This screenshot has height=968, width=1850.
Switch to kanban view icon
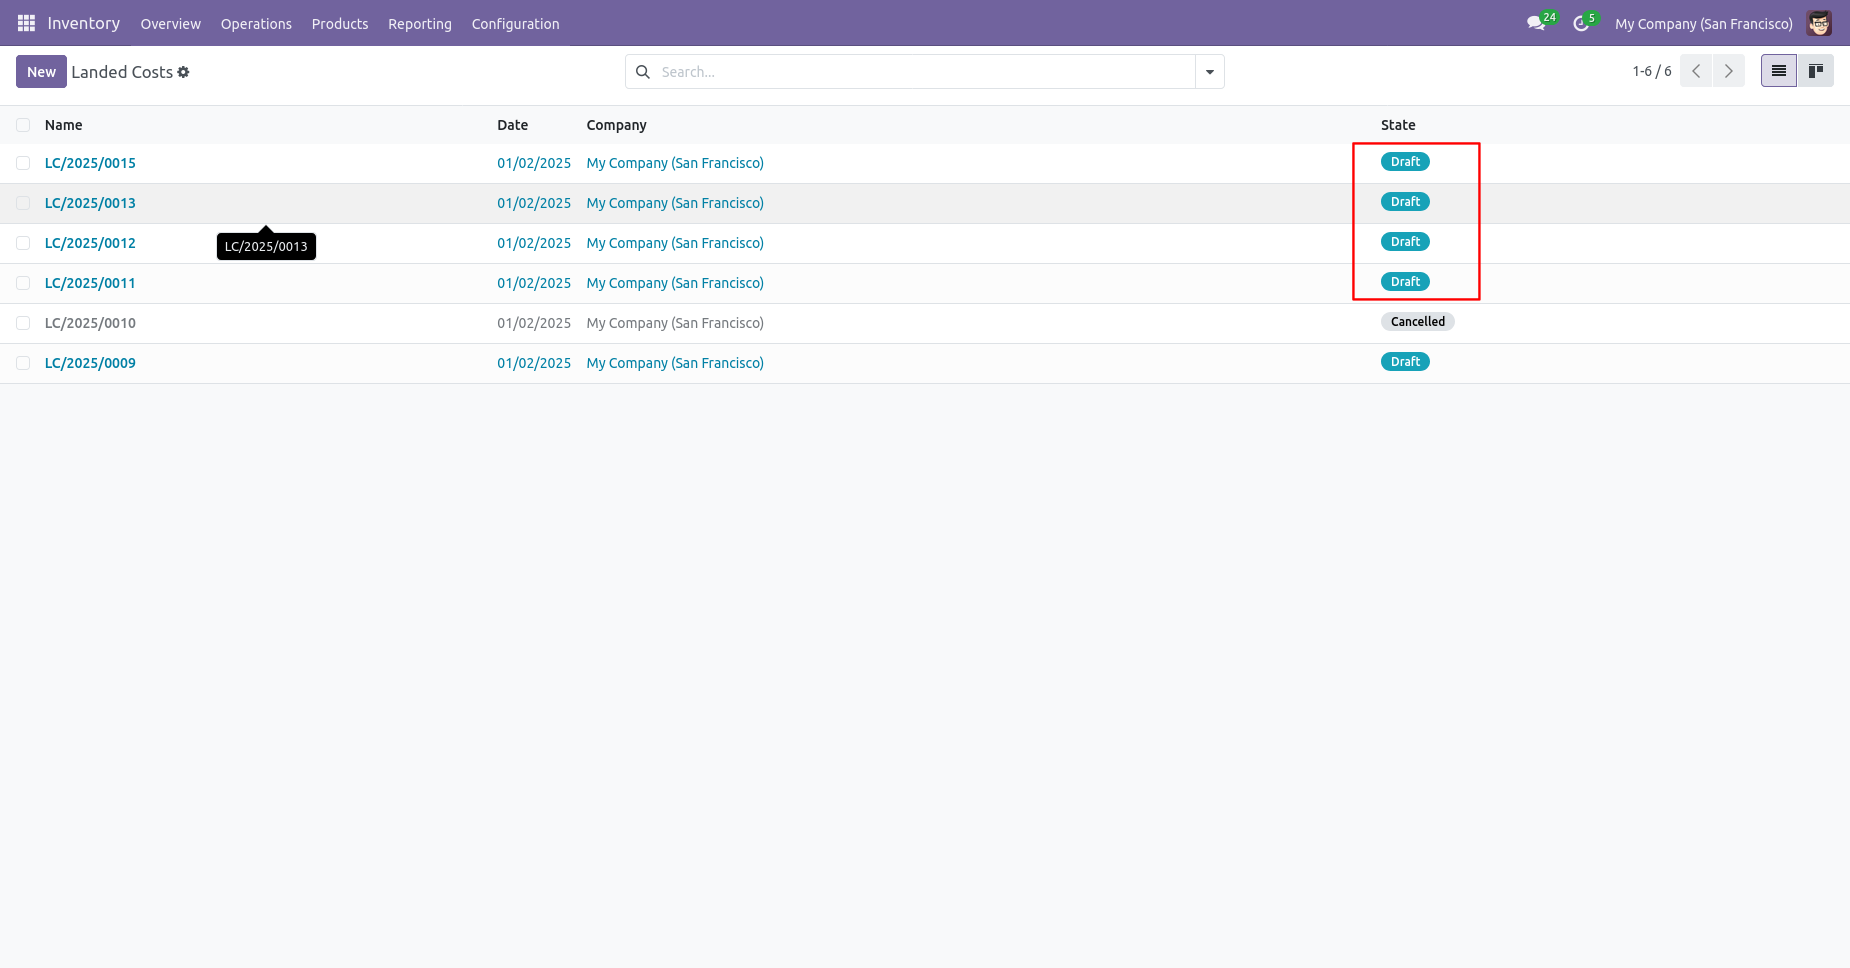(x=1816, y=71)
